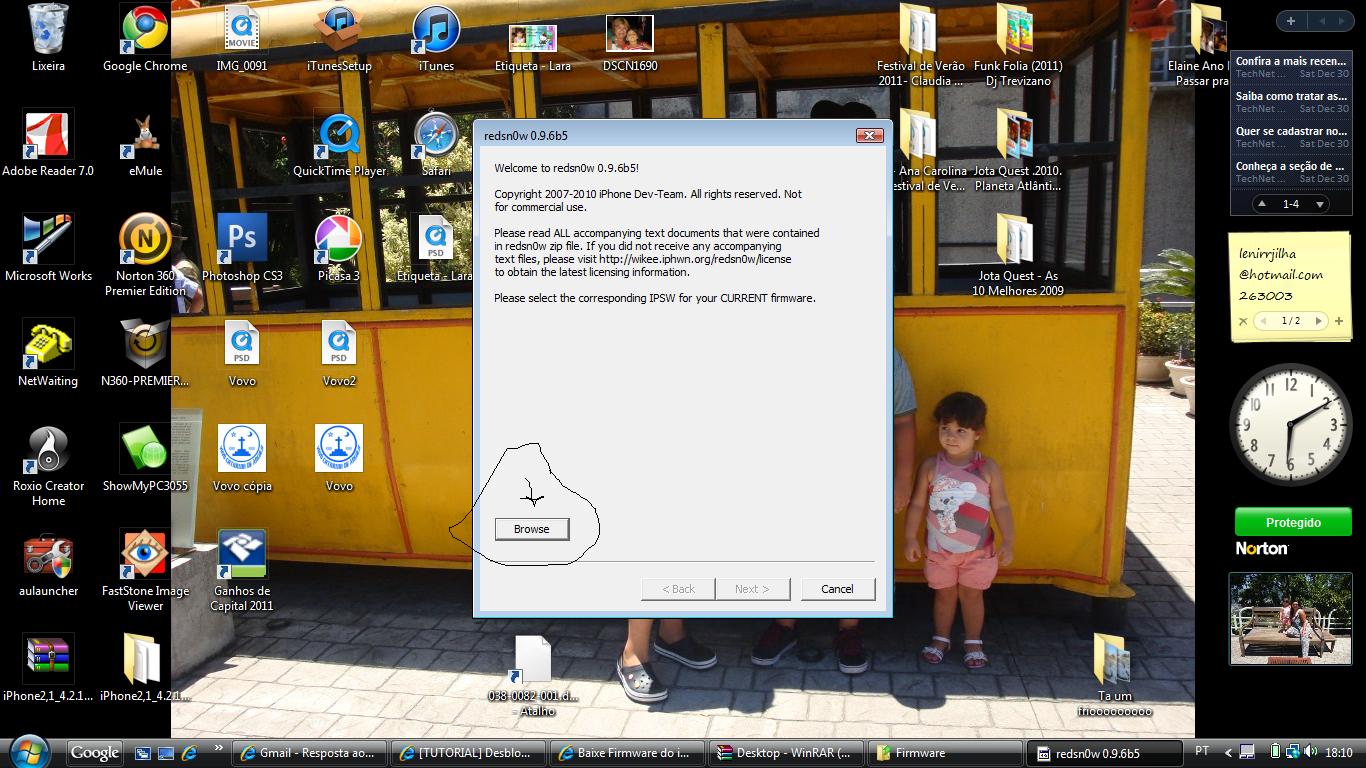Select the 038-0082-001 Atalho shortcut file

point(533,675)
